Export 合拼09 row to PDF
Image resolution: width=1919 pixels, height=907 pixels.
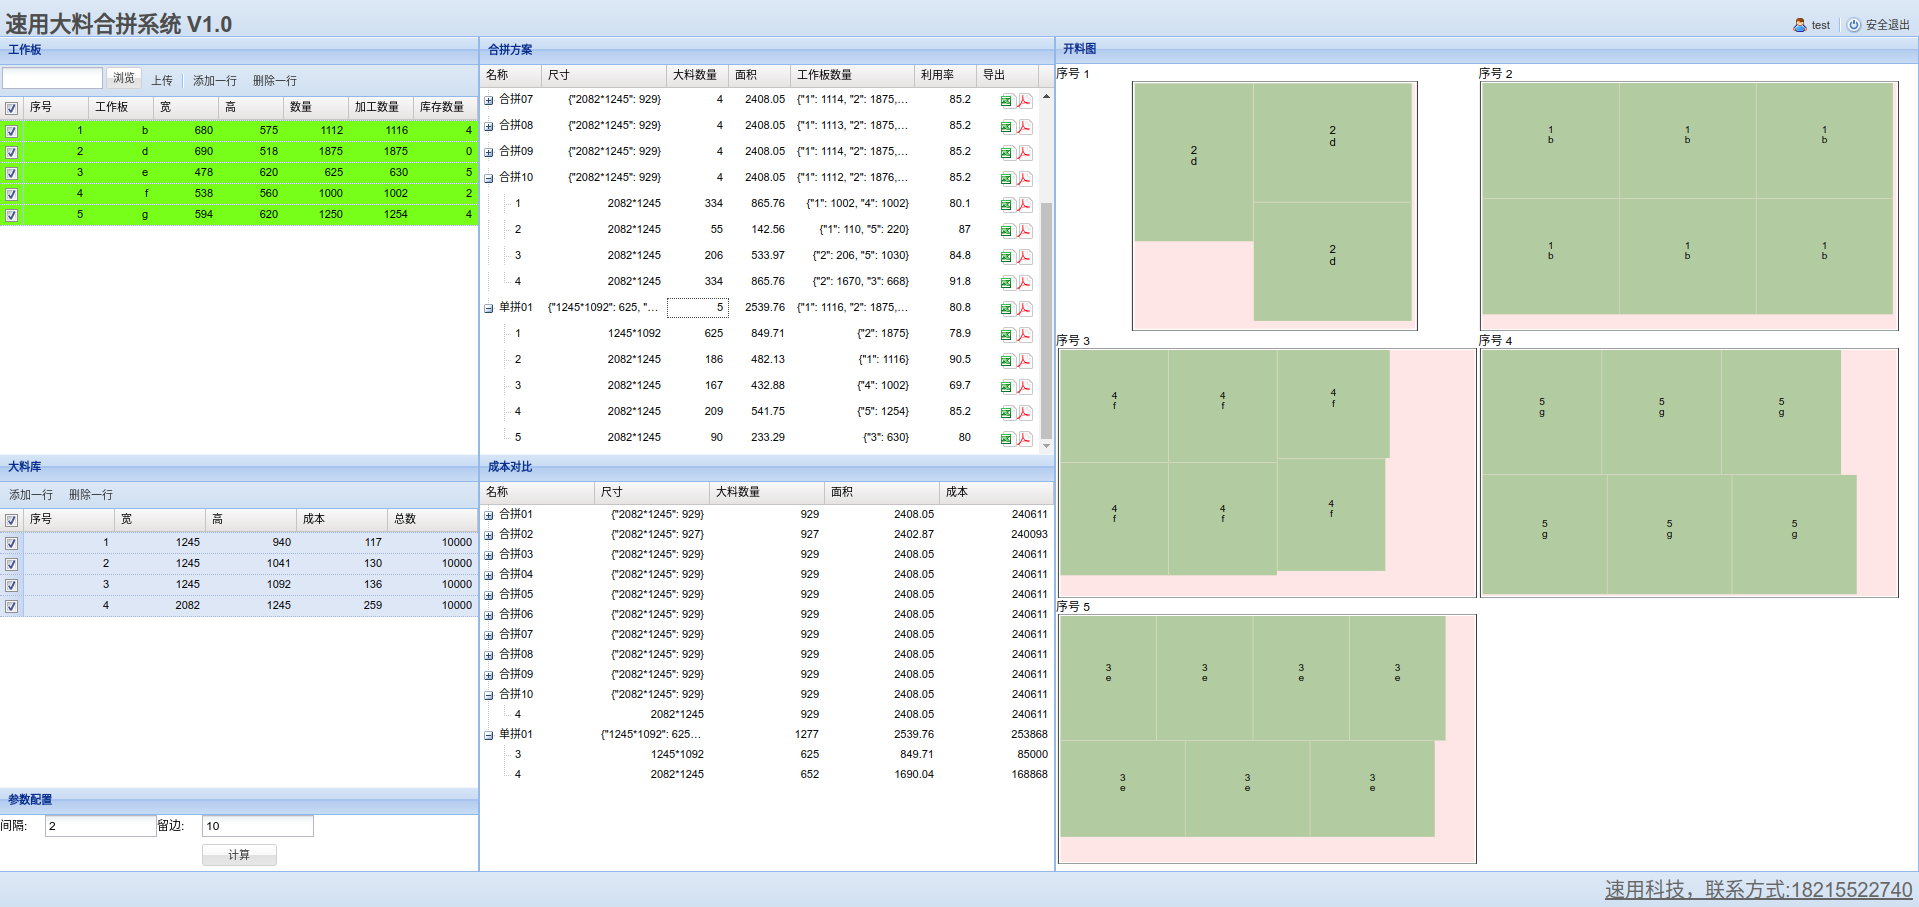pos(1024,153)
